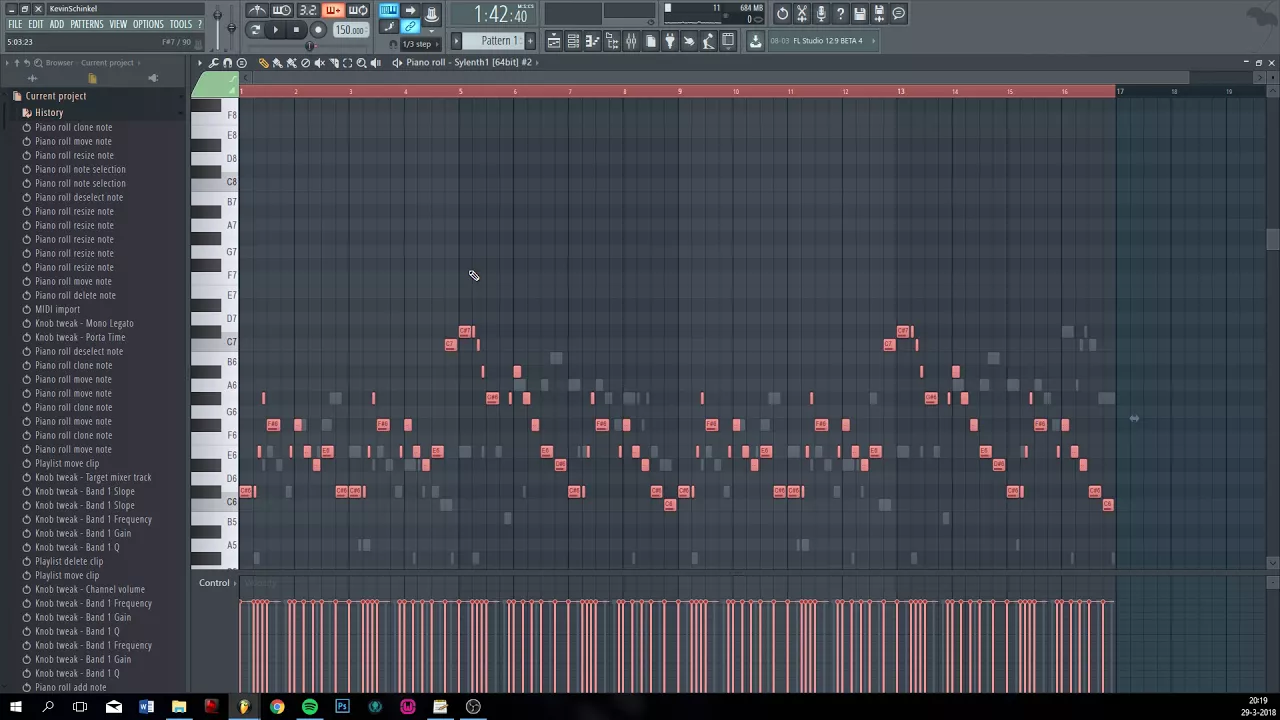Image resolution: width=1280 pixels, height=720 pixels.
Task: Open the Mixer icon
Action: (x=631, y=41)
